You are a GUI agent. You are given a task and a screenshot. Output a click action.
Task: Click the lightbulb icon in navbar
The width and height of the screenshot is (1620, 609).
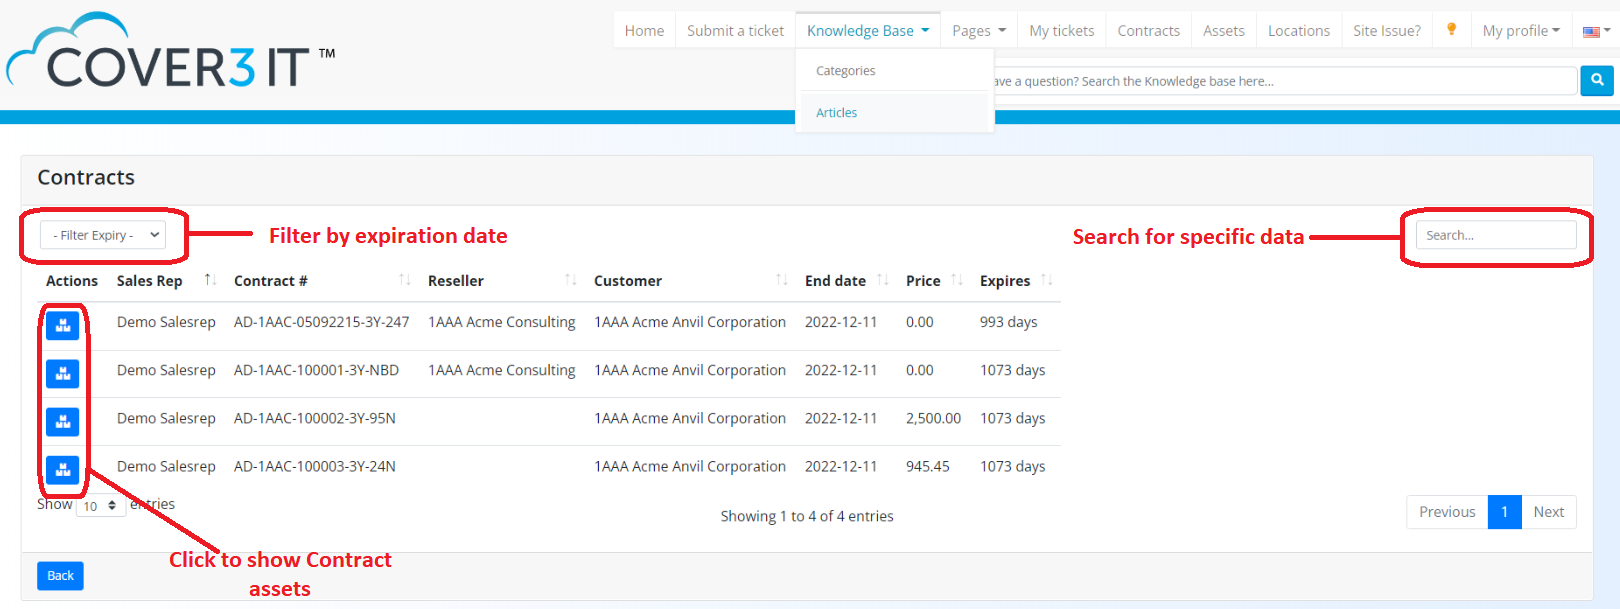pyautogui.click(x=1451, y=30)
